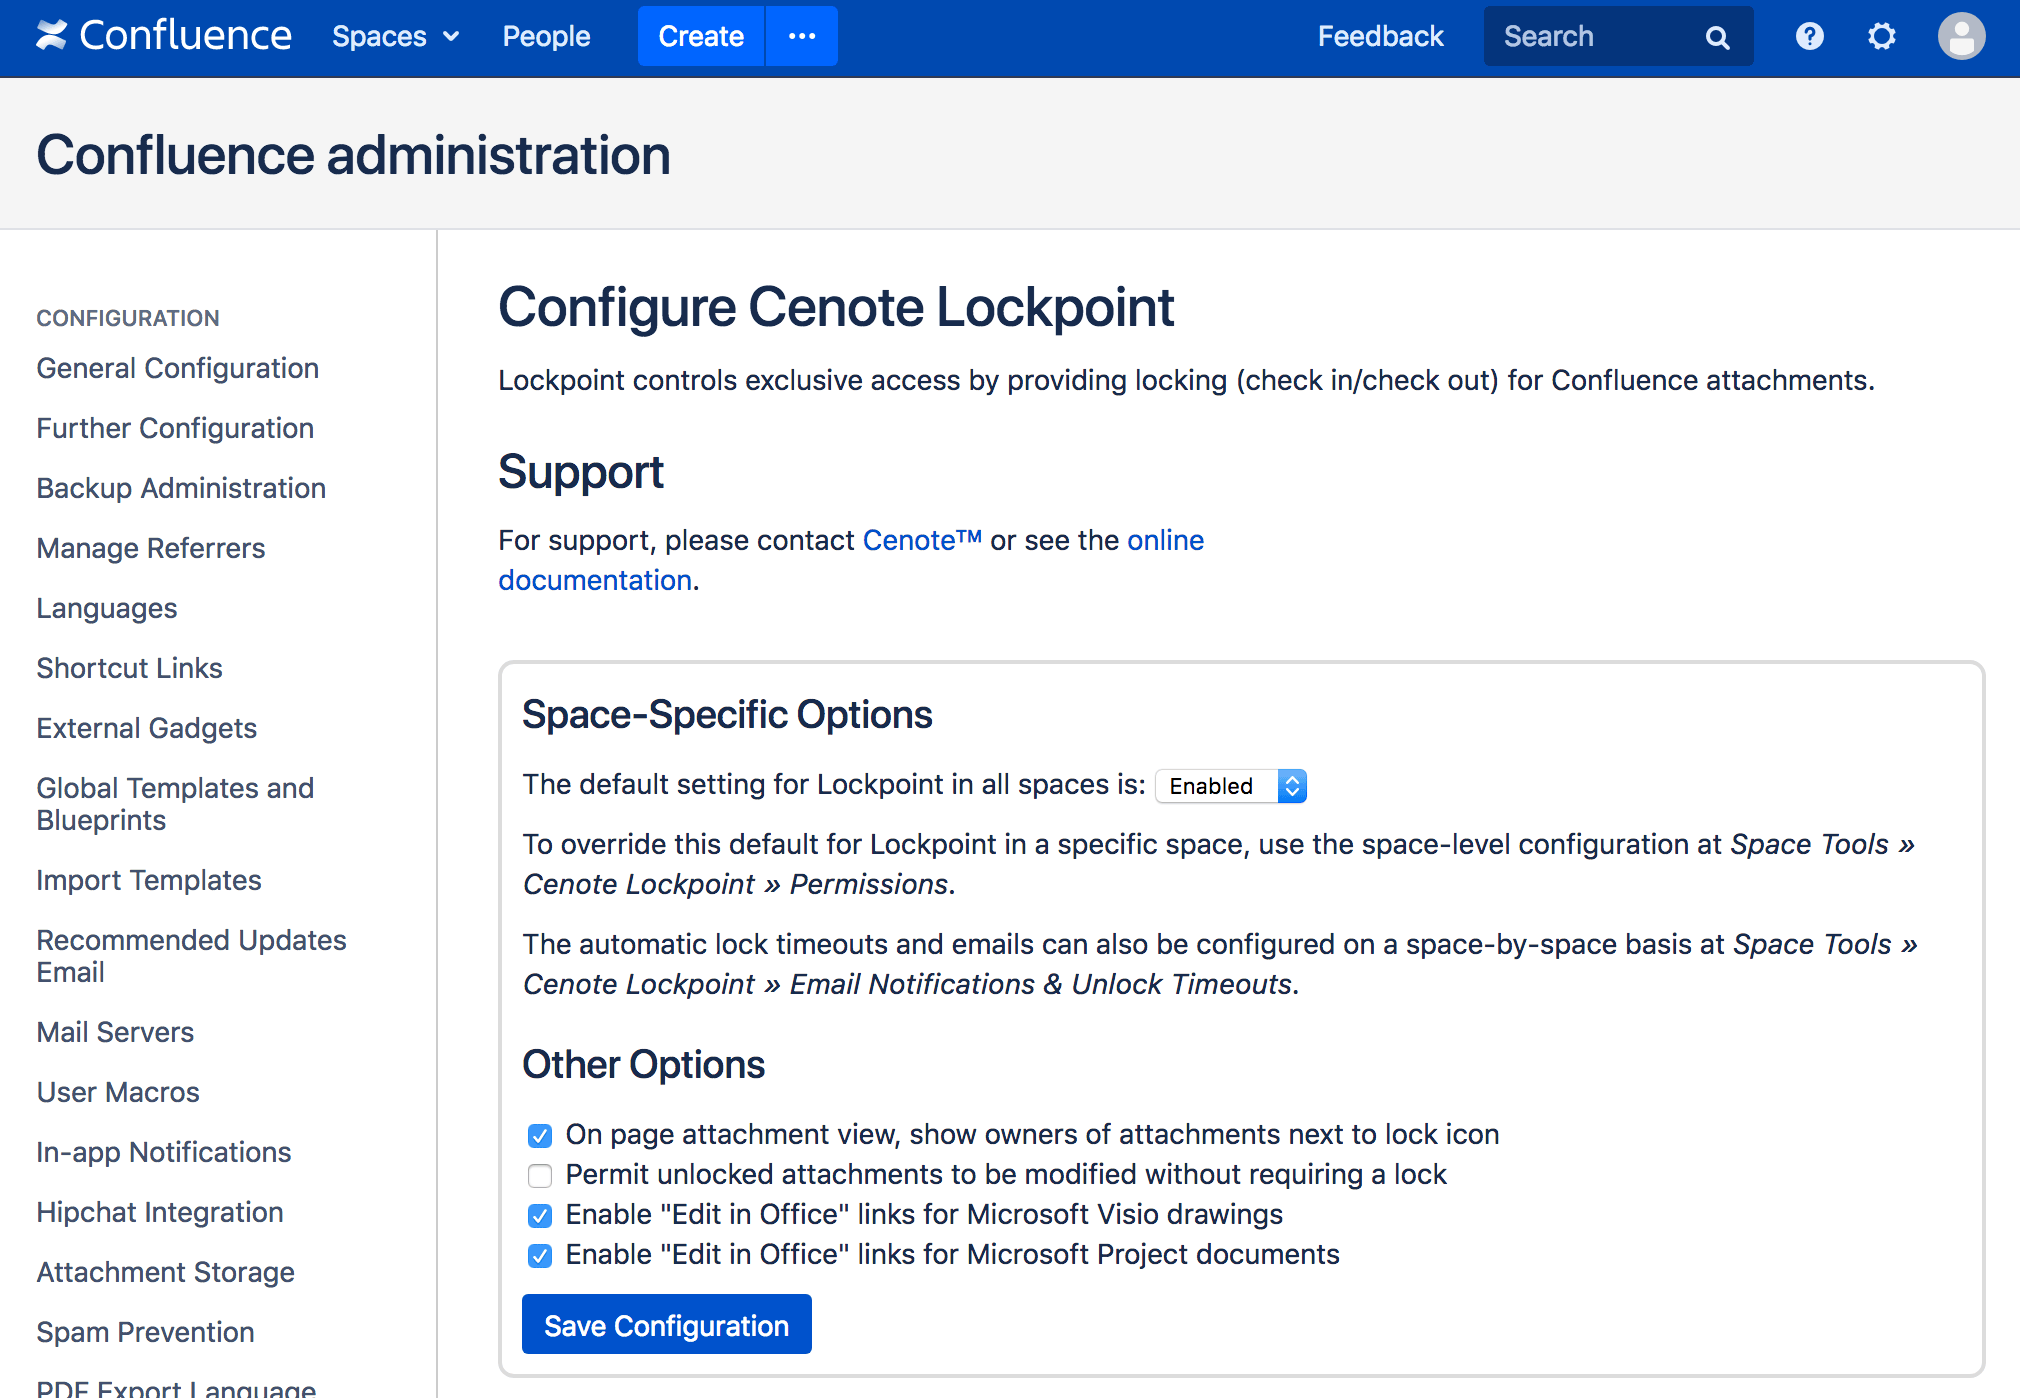The height and width of the screenshot is (1398, 2020).
Task: Open the Cenote™ support link
Action: tap(922, 540)
